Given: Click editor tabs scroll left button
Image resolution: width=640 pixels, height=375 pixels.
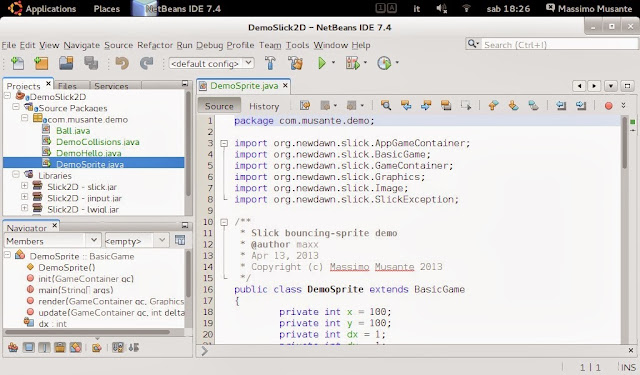Looking at the screenshot, I should (x=579, y=86).
